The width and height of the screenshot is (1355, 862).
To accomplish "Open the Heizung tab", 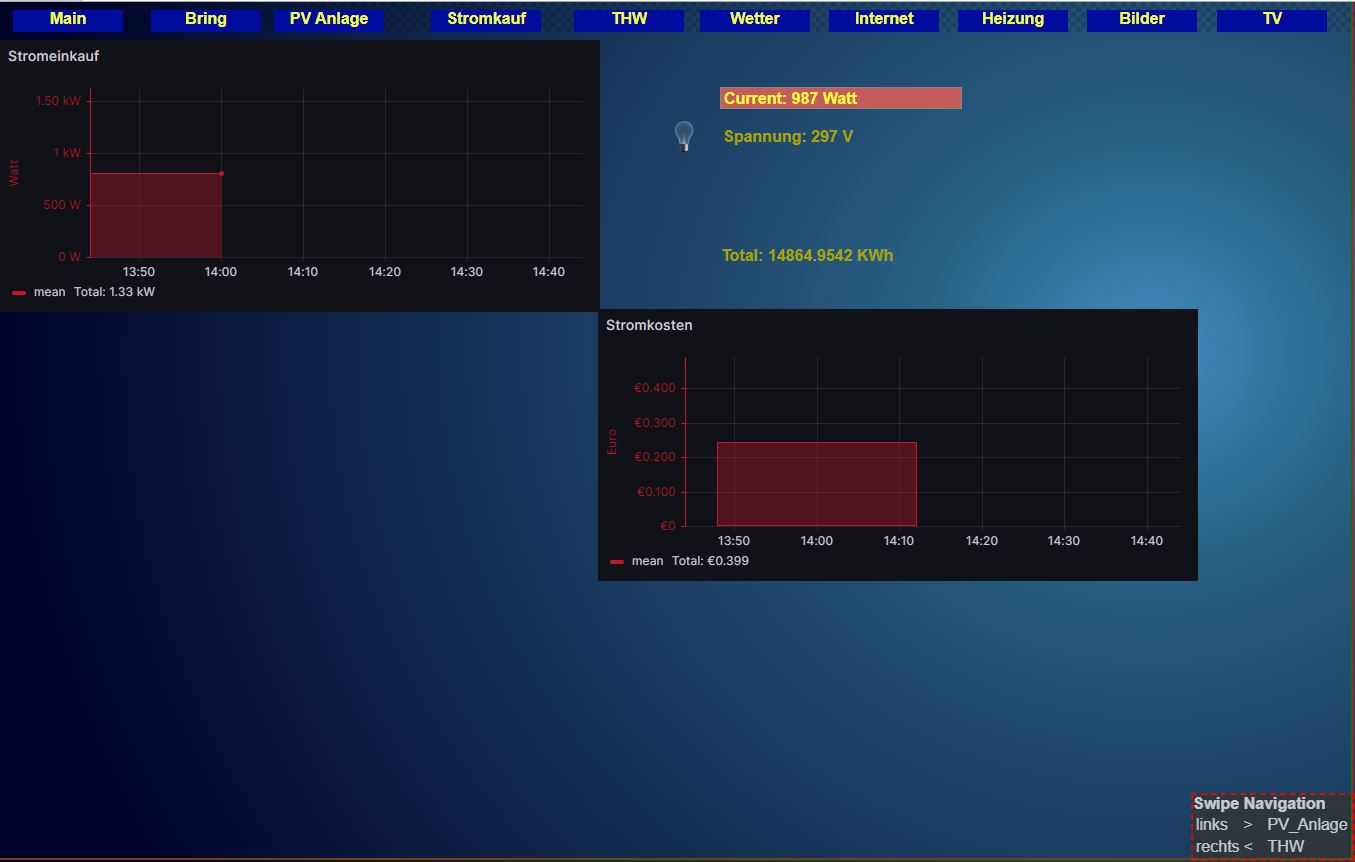I will [x=1013, y=19].
